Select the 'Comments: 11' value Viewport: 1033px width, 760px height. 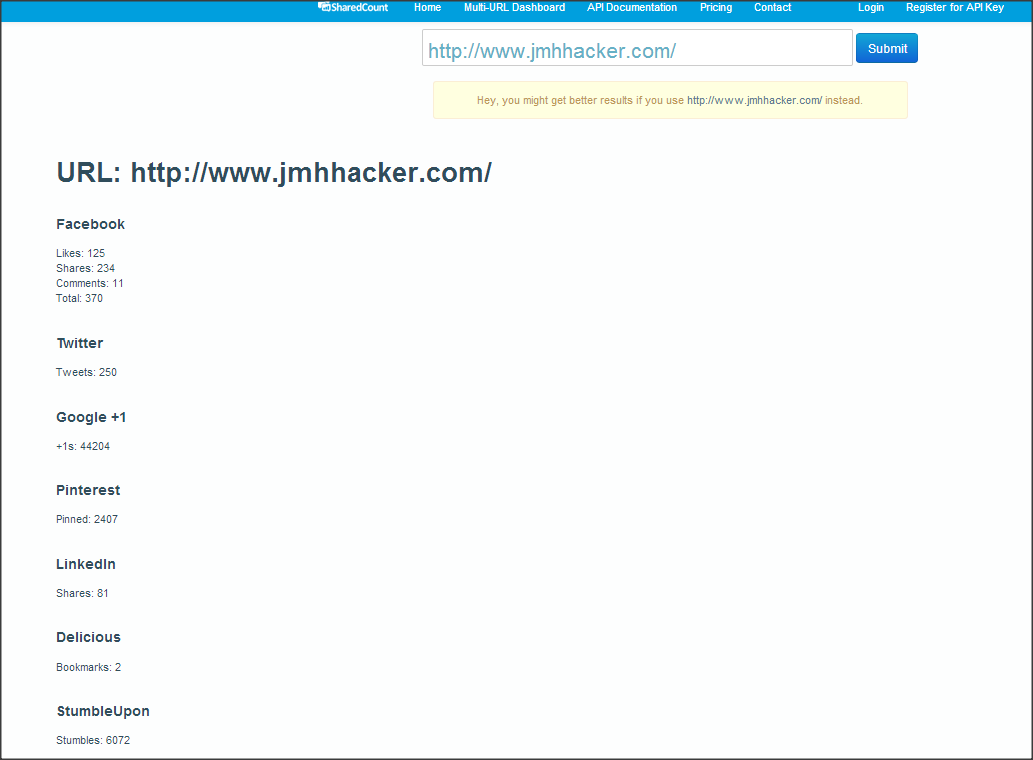90,283
